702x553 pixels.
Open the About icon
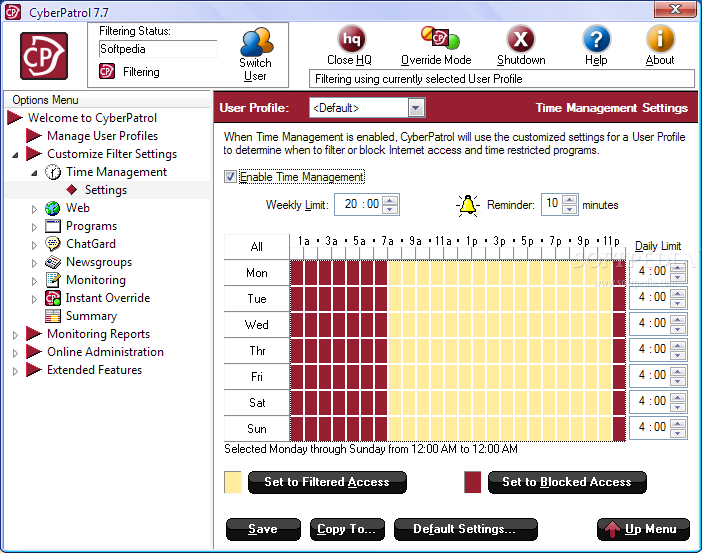660,39
